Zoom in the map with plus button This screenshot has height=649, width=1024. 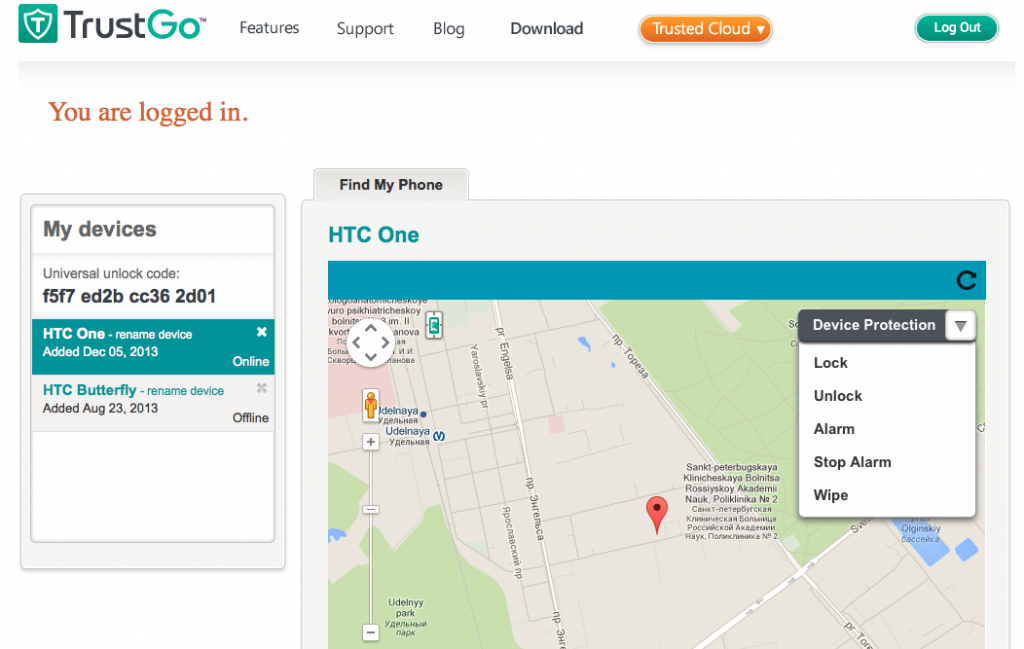[x=370, y=442]
